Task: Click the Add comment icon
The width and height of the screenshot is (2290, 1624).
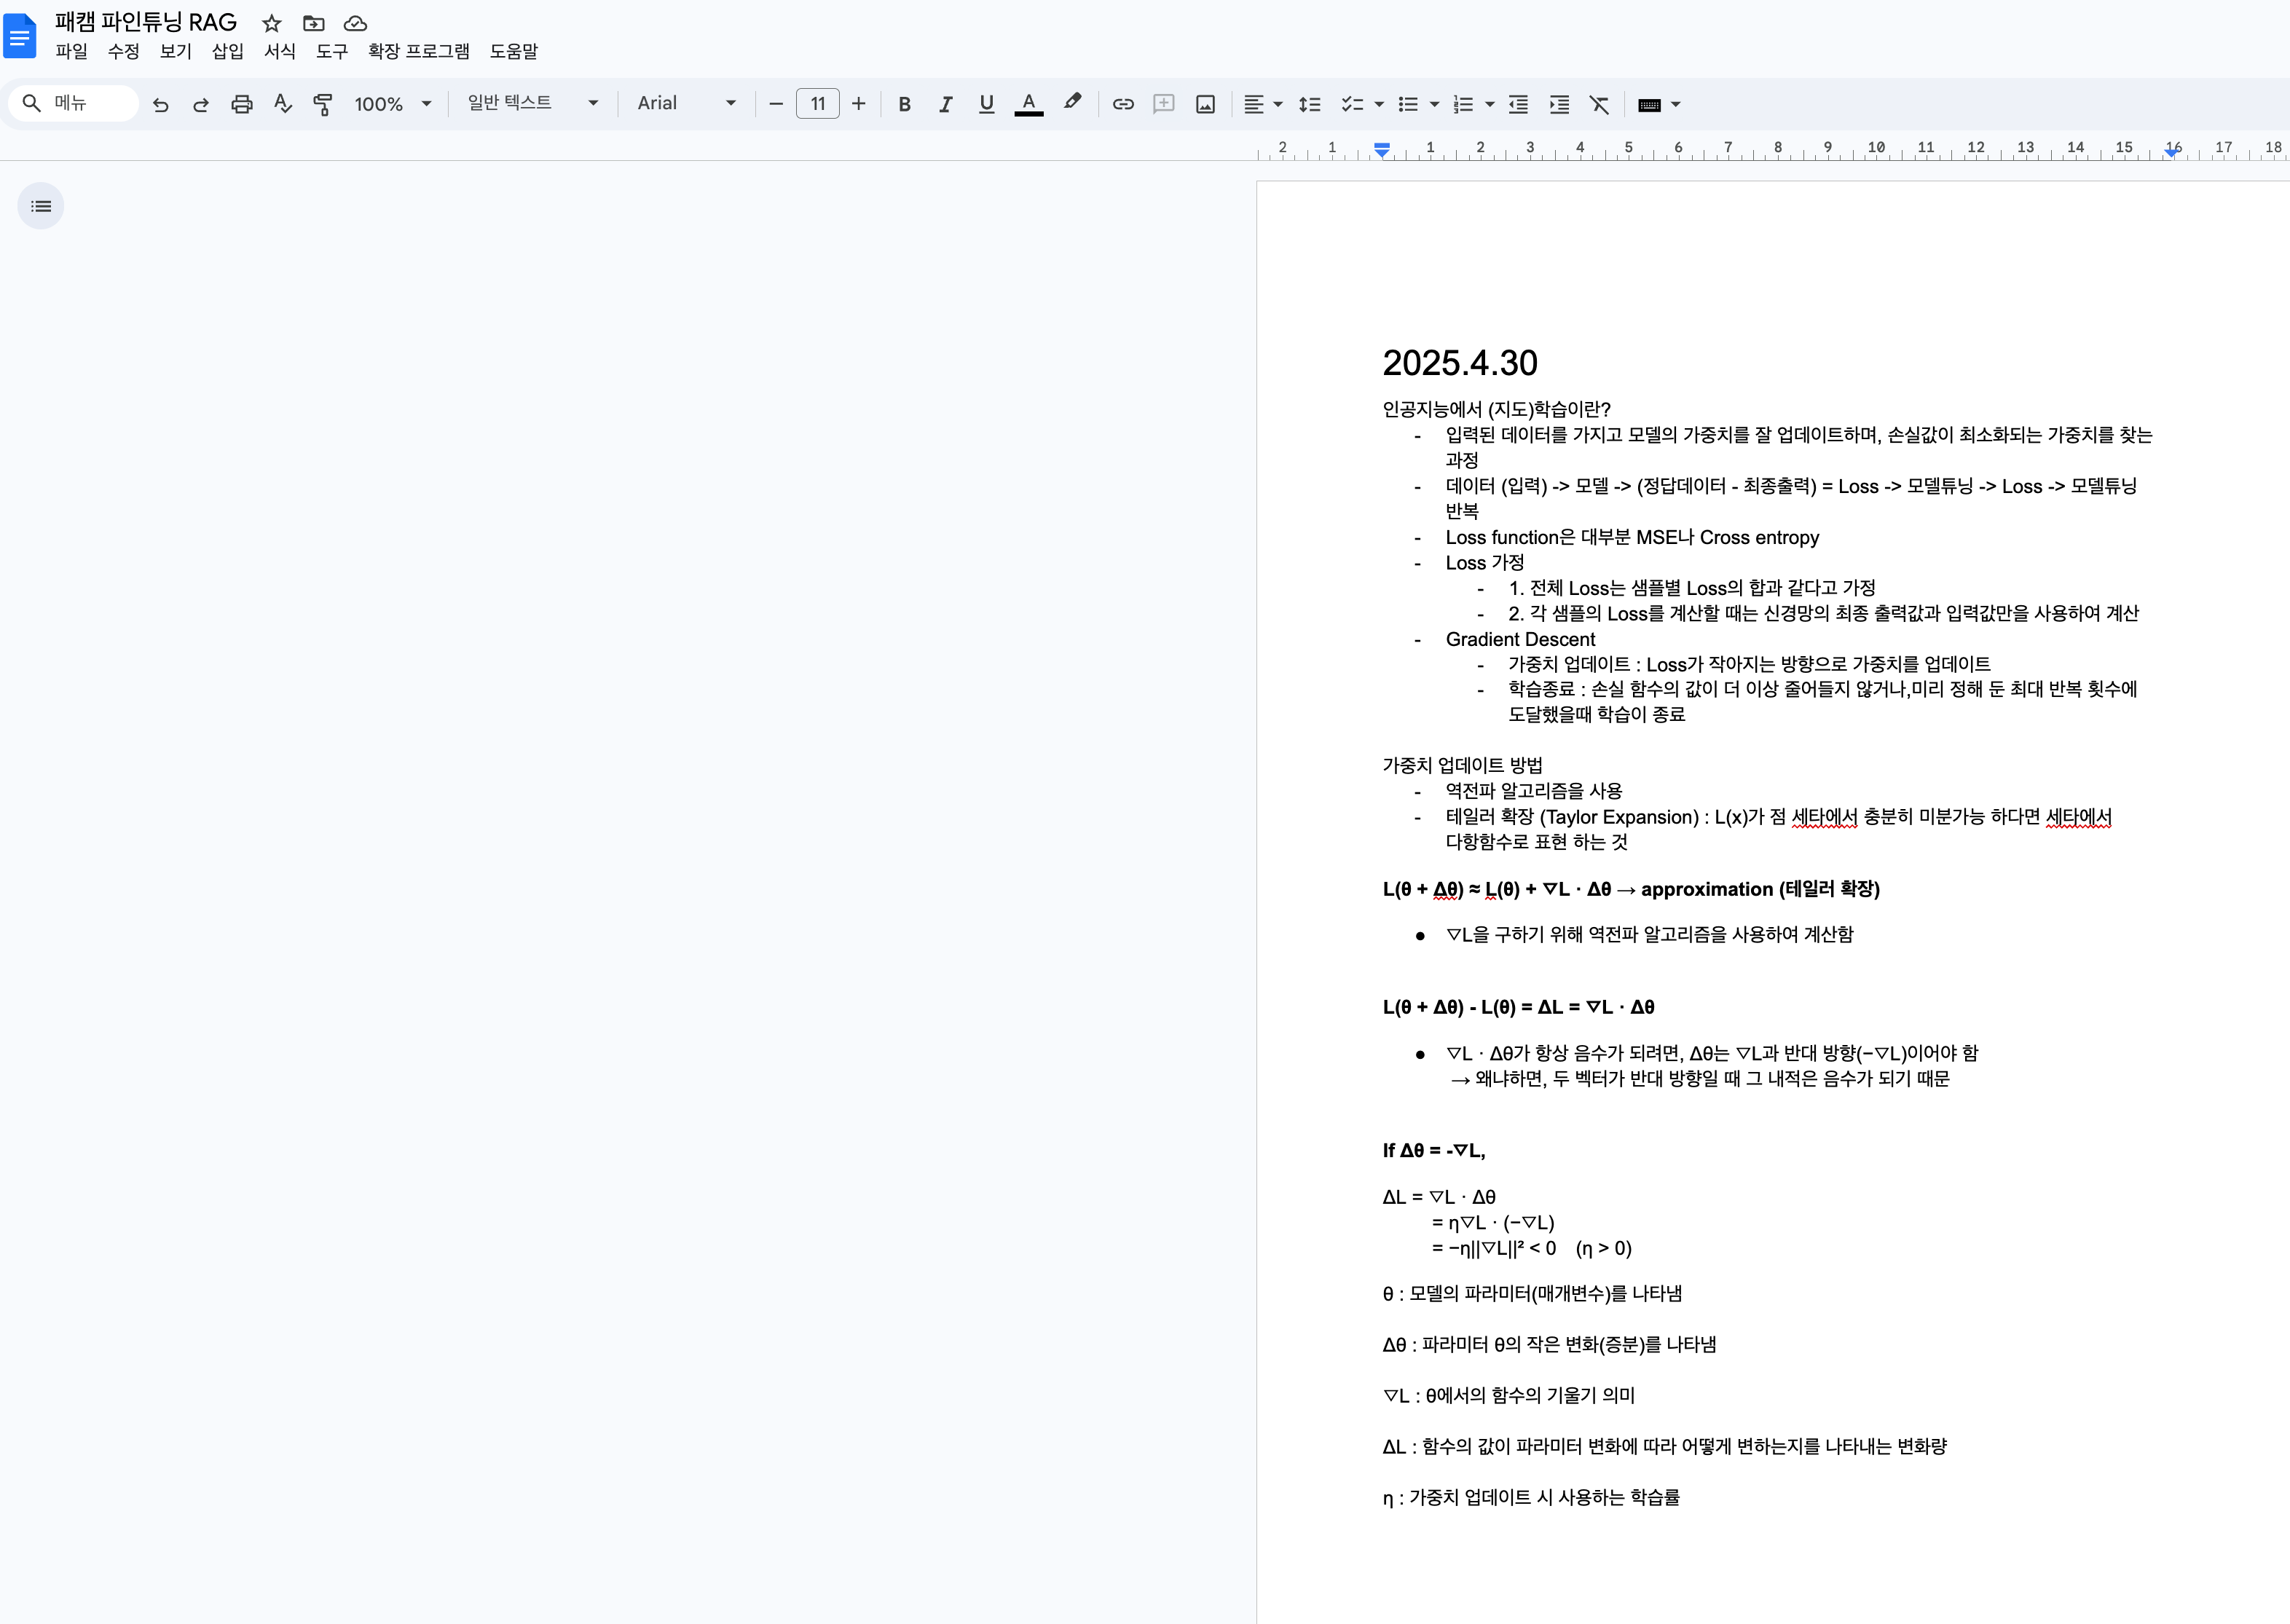Action: pyautogui.click(x=1164, y=104)
